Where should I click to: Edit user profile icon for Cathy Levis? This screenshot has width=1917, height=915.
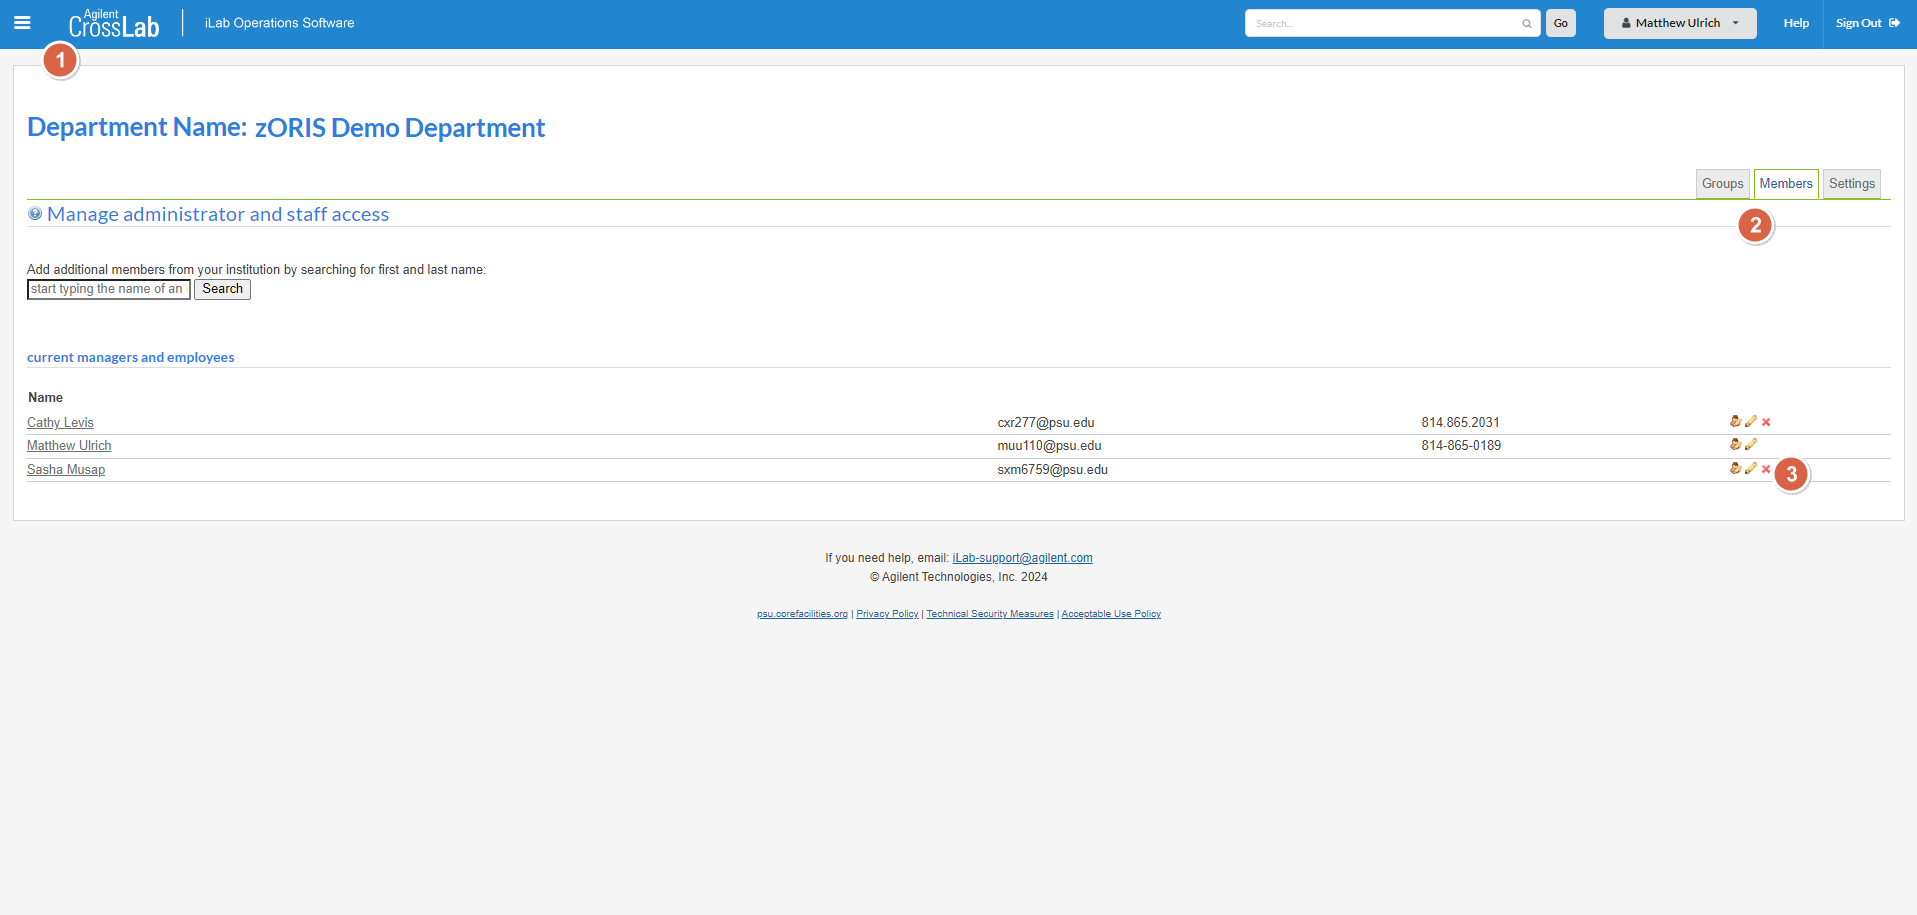[x=1735, y=422]
